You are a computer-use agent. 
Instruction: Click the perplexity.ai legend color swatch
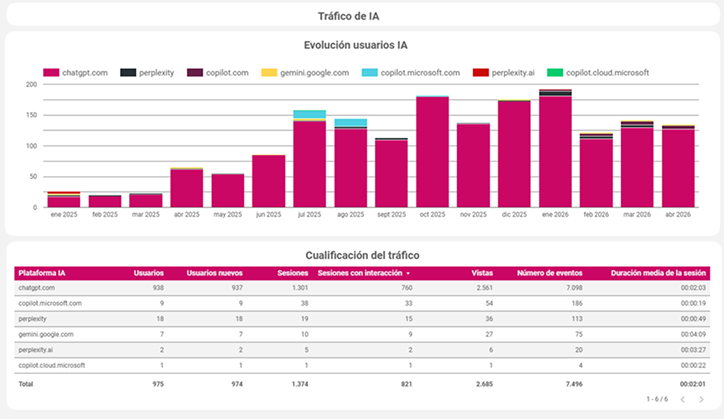coord(481,73)
